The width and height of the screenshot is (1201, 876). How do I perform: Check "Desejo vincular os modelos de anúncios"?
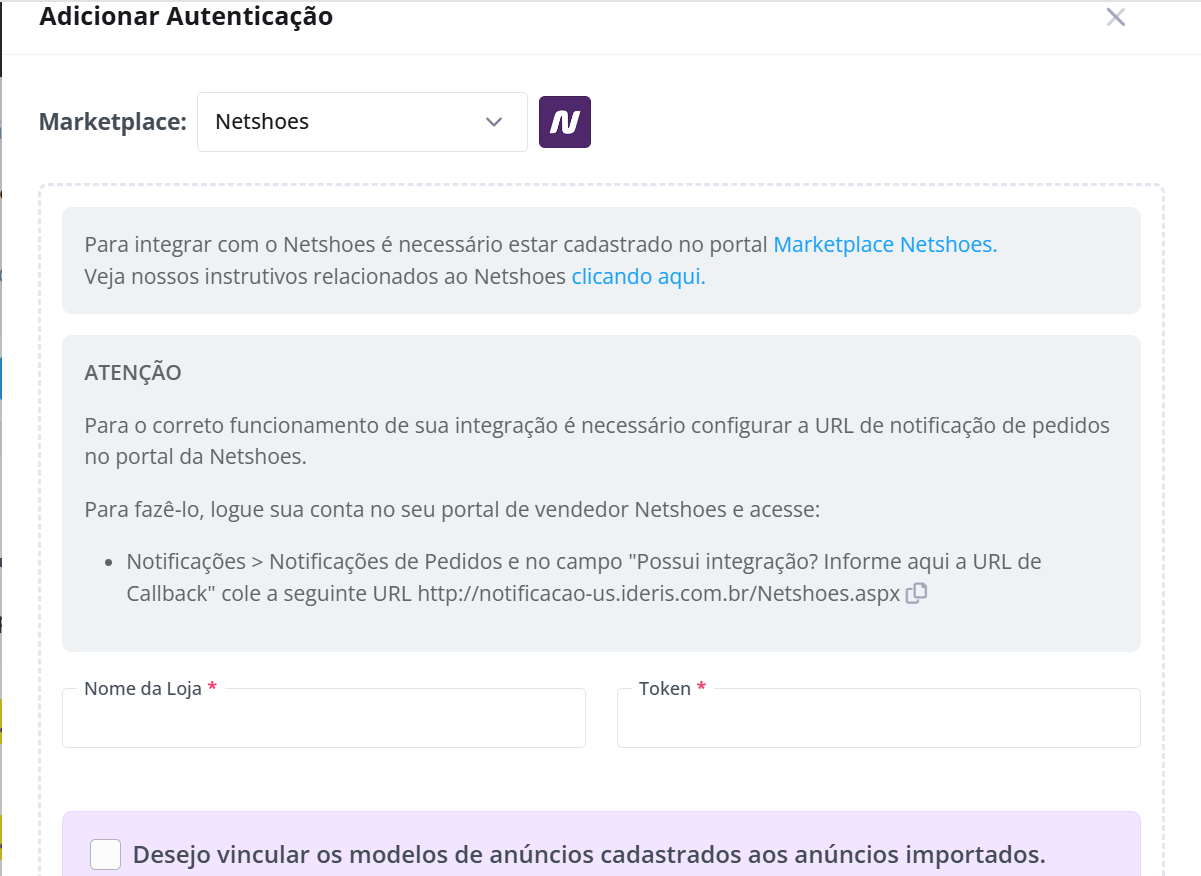[105, 855]
